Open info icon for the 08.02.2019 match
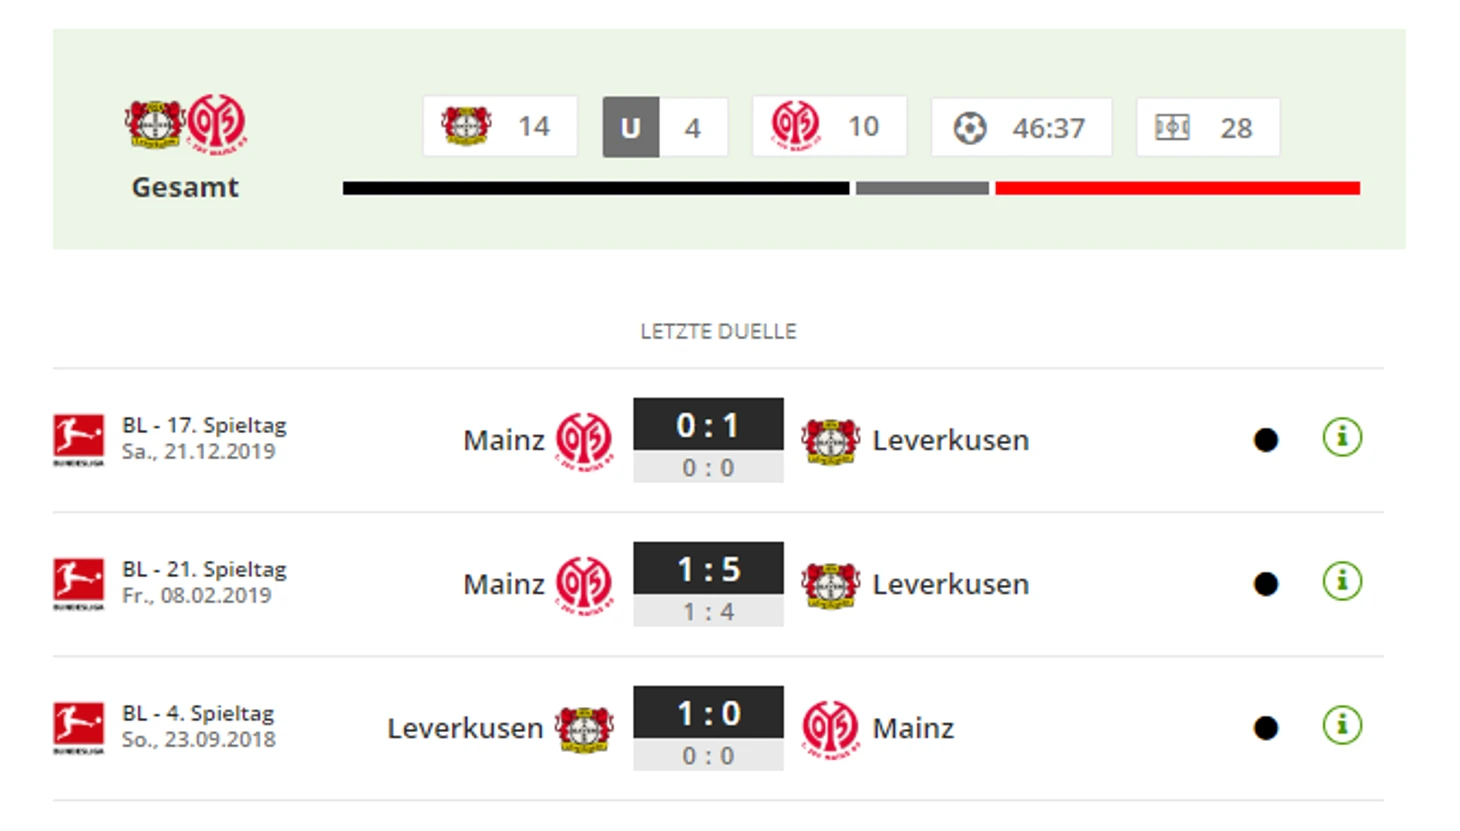Image resolution: width=1460 pixels, height=831 pixels. [x=1342, y=581]
